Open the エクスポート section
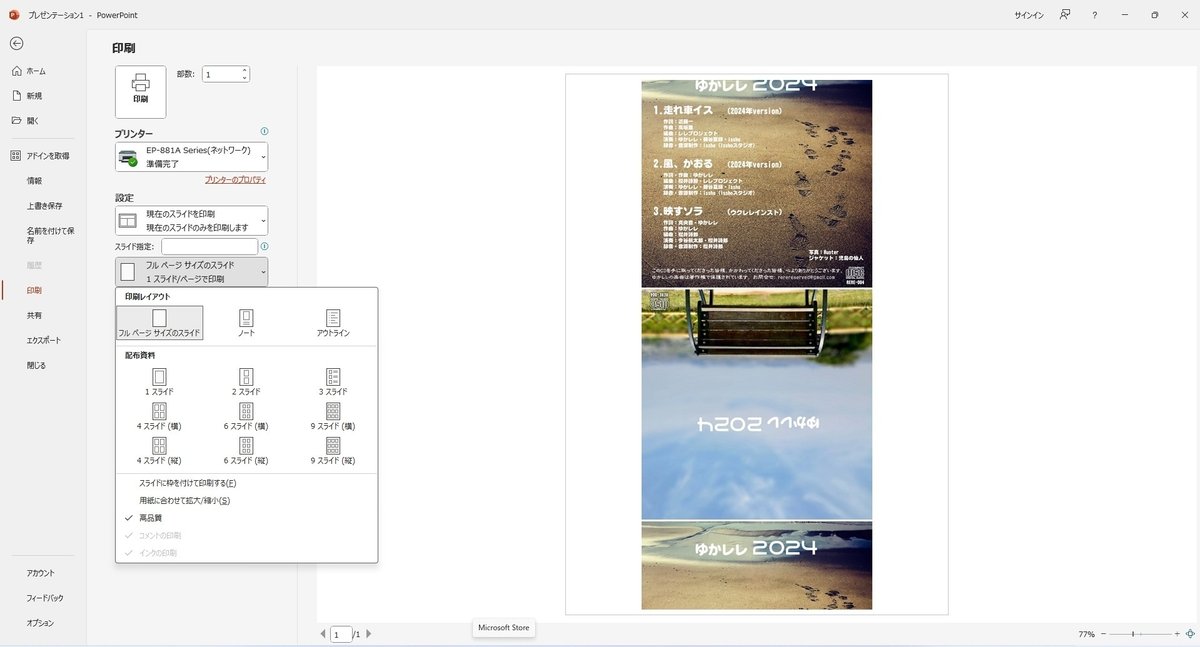The image size is (1200, 647). 43,340
